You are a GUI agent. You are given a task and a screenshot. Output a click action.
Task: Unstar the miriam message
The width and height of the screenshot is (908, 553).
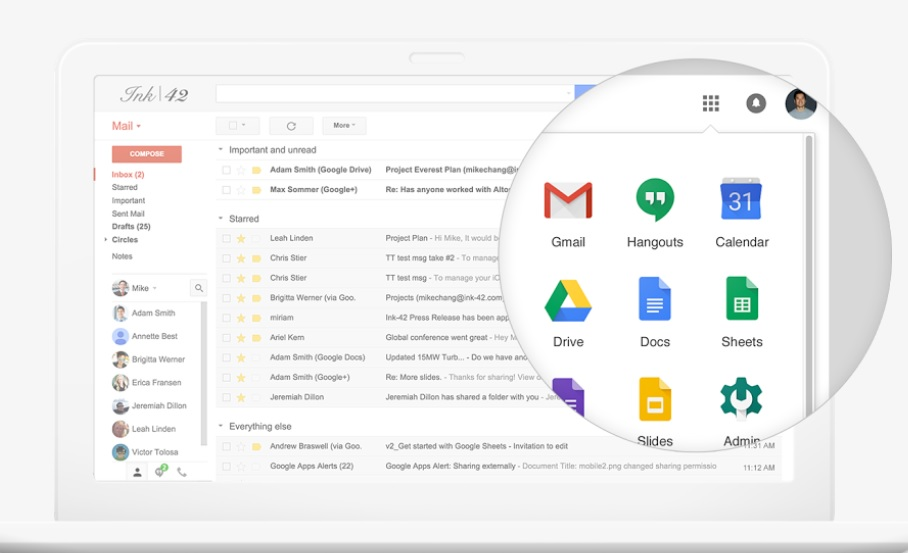[x=241, y=318]
